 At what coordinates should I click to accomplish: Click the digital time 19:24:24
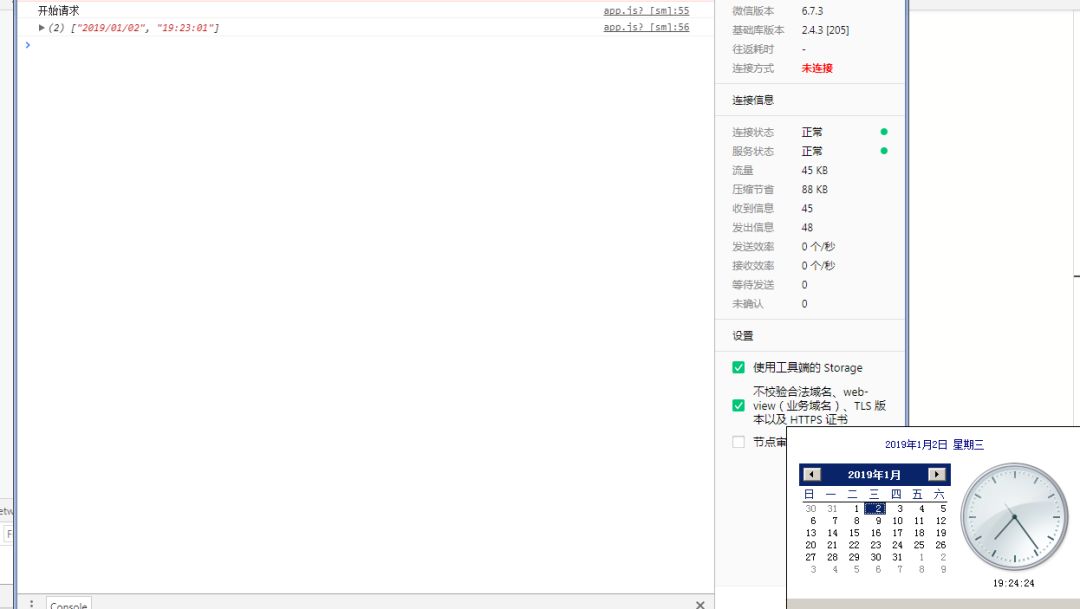tap(1013, 583)
